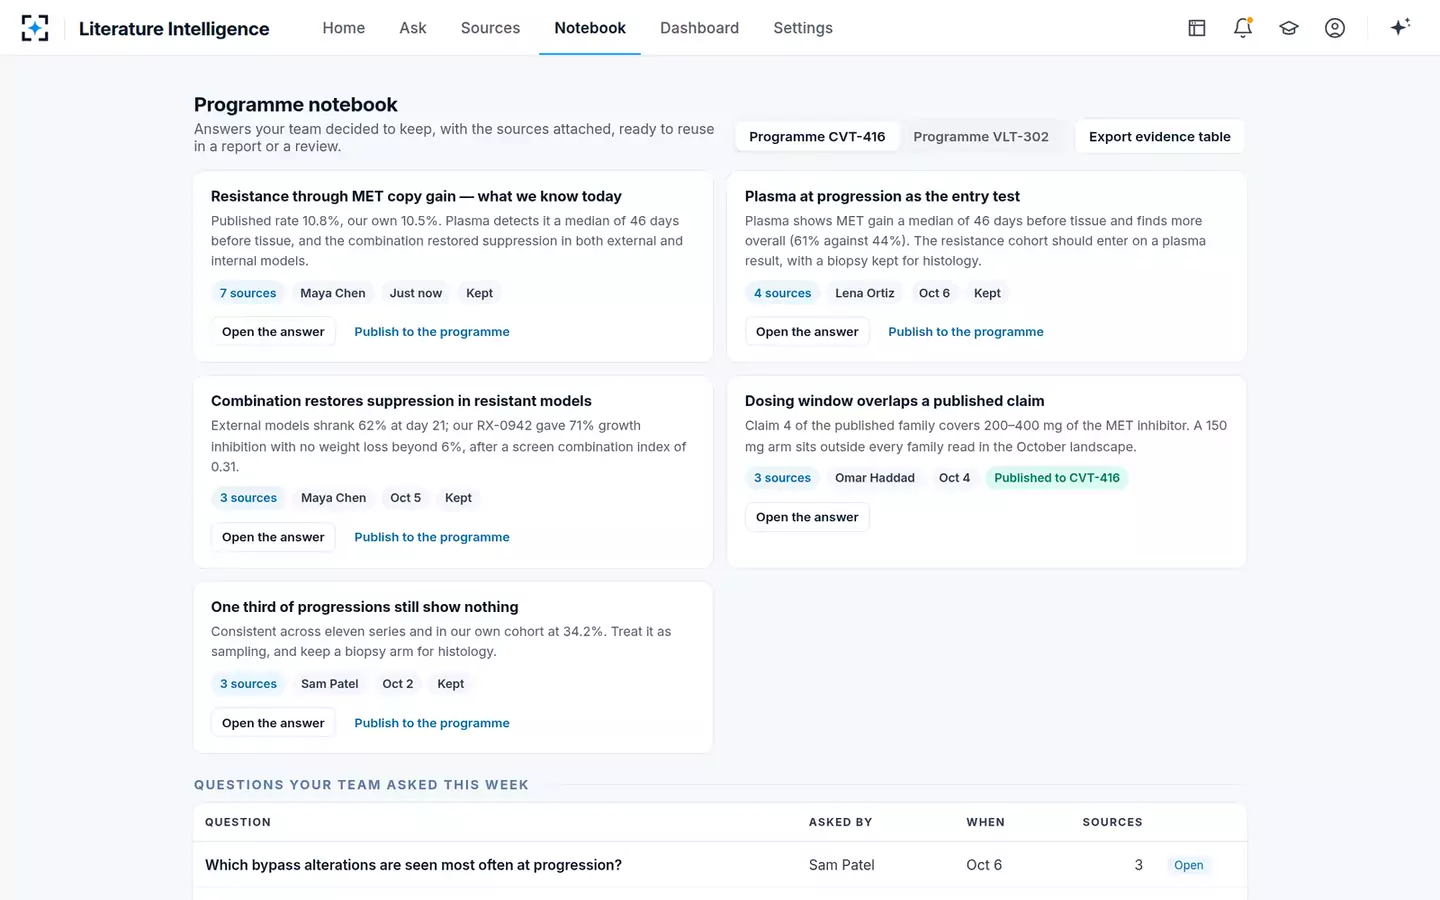The width and height of the screenshot is (1440, 900).
Task: Click 3 sources chip on Combination restores card
Action: 248,498
